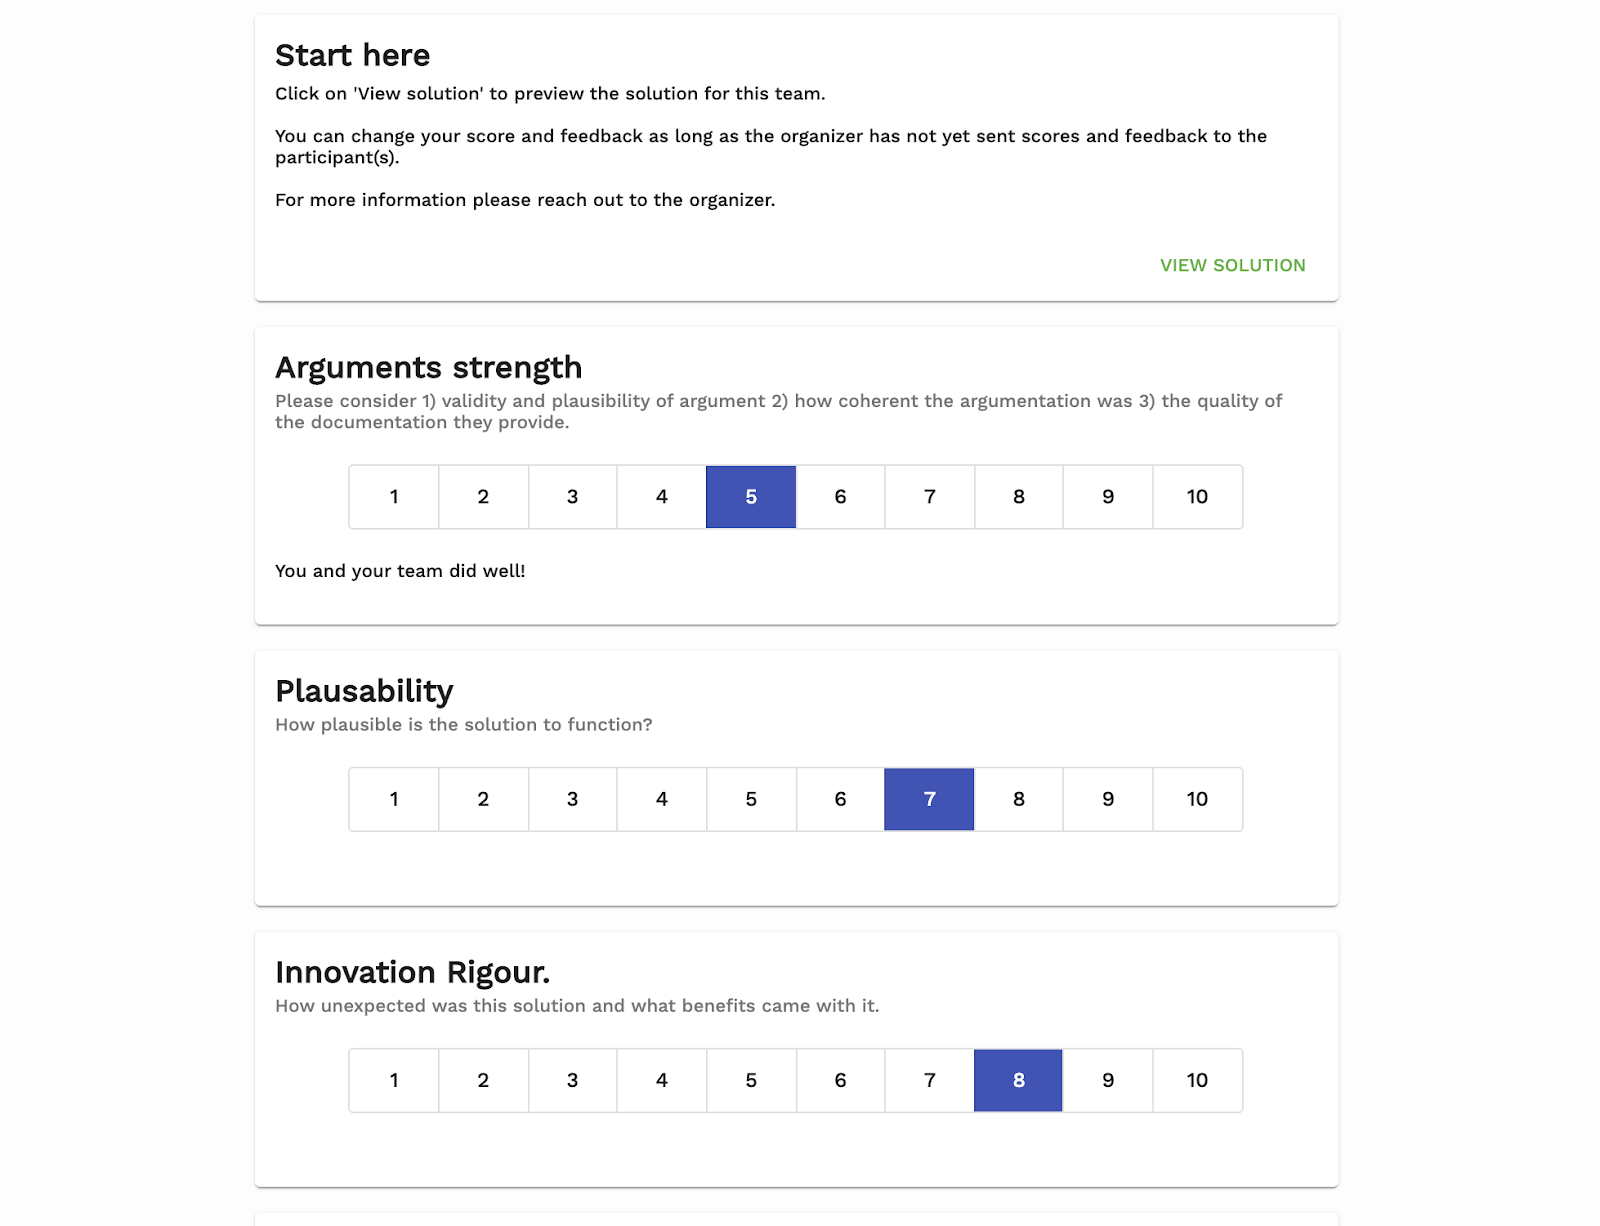Image resolution: width=1600 pixels, height=1226 pixels.
Task: Open the View Solution link
Action: point(1232,265)
